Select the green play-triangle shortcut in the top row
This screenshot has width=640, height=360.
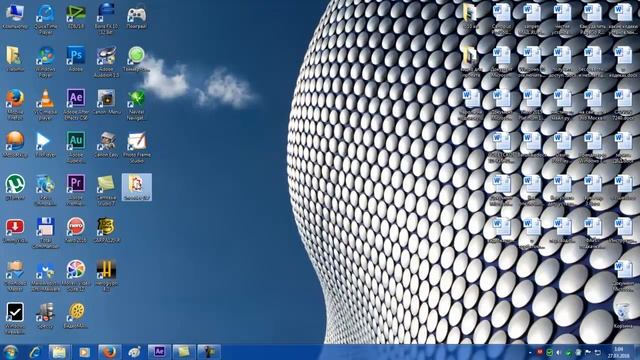76,16
